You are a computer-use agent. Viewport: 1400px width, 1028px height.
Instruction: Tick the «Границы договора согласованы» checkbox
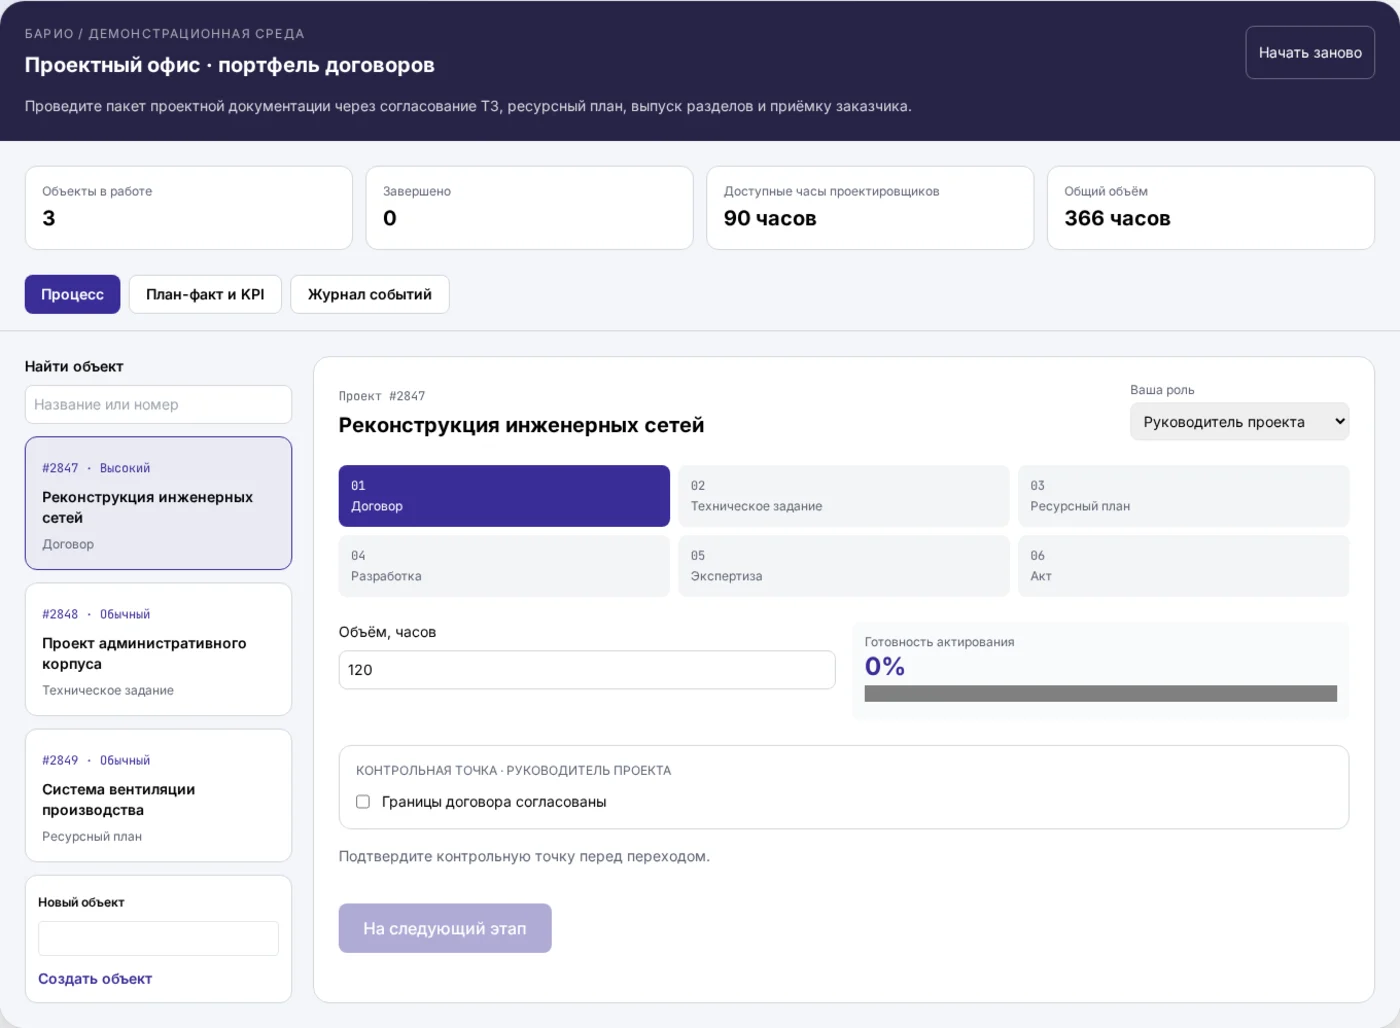pyautogui.click(x=363, y=802)
